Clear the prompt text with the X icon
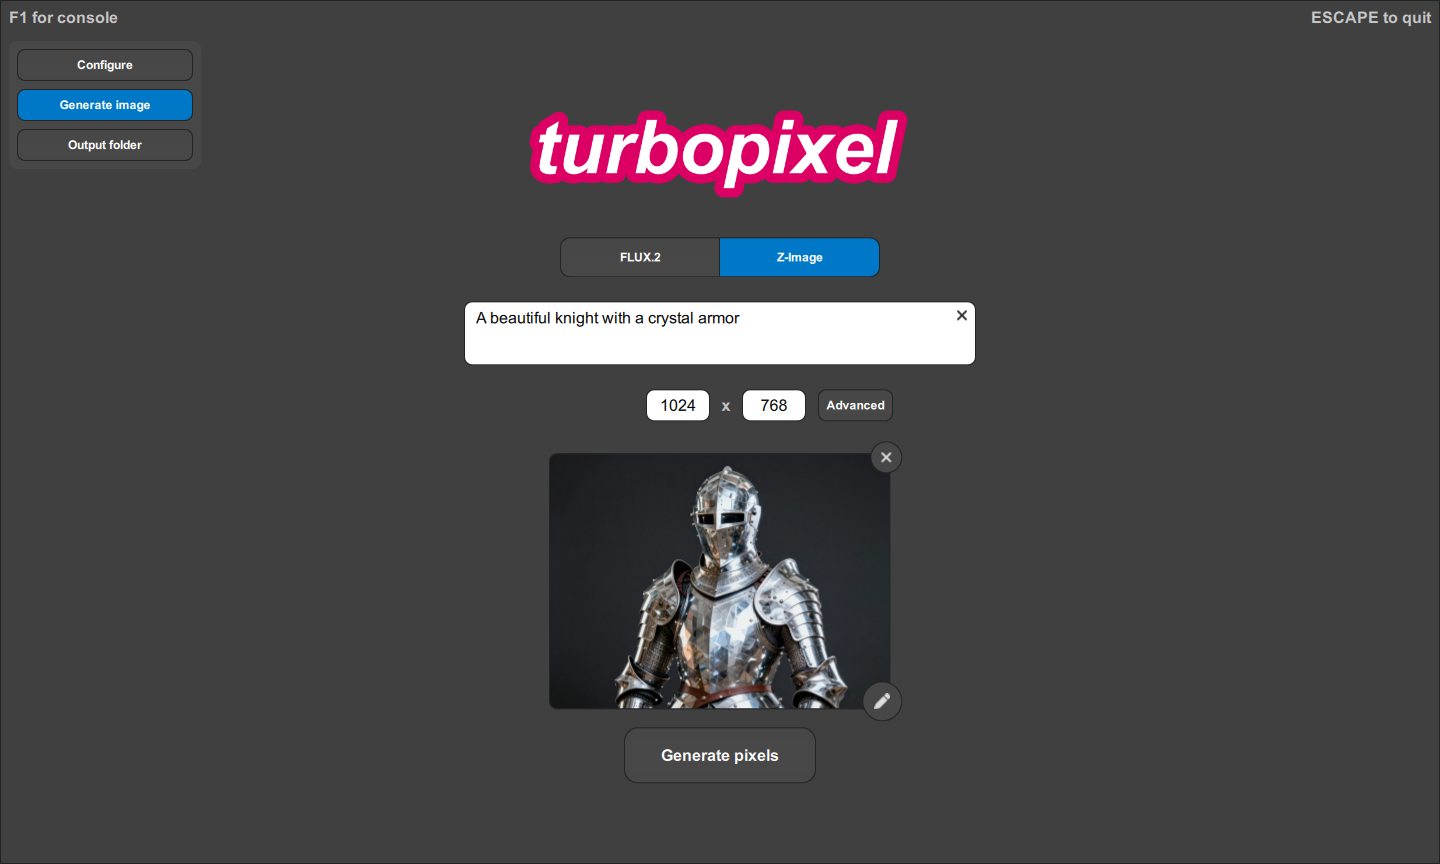 (961, 316)
